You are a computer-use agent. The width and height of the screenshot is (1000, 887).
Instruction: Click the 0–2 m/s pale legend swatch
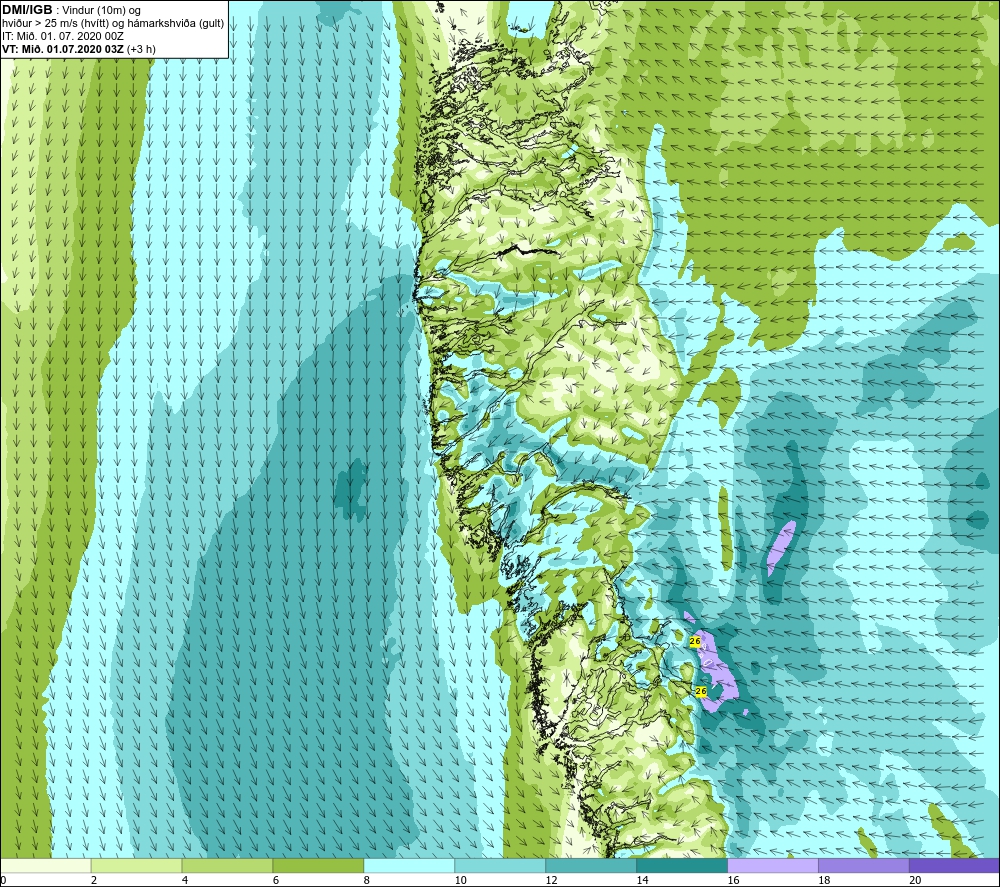click(46, 866)
